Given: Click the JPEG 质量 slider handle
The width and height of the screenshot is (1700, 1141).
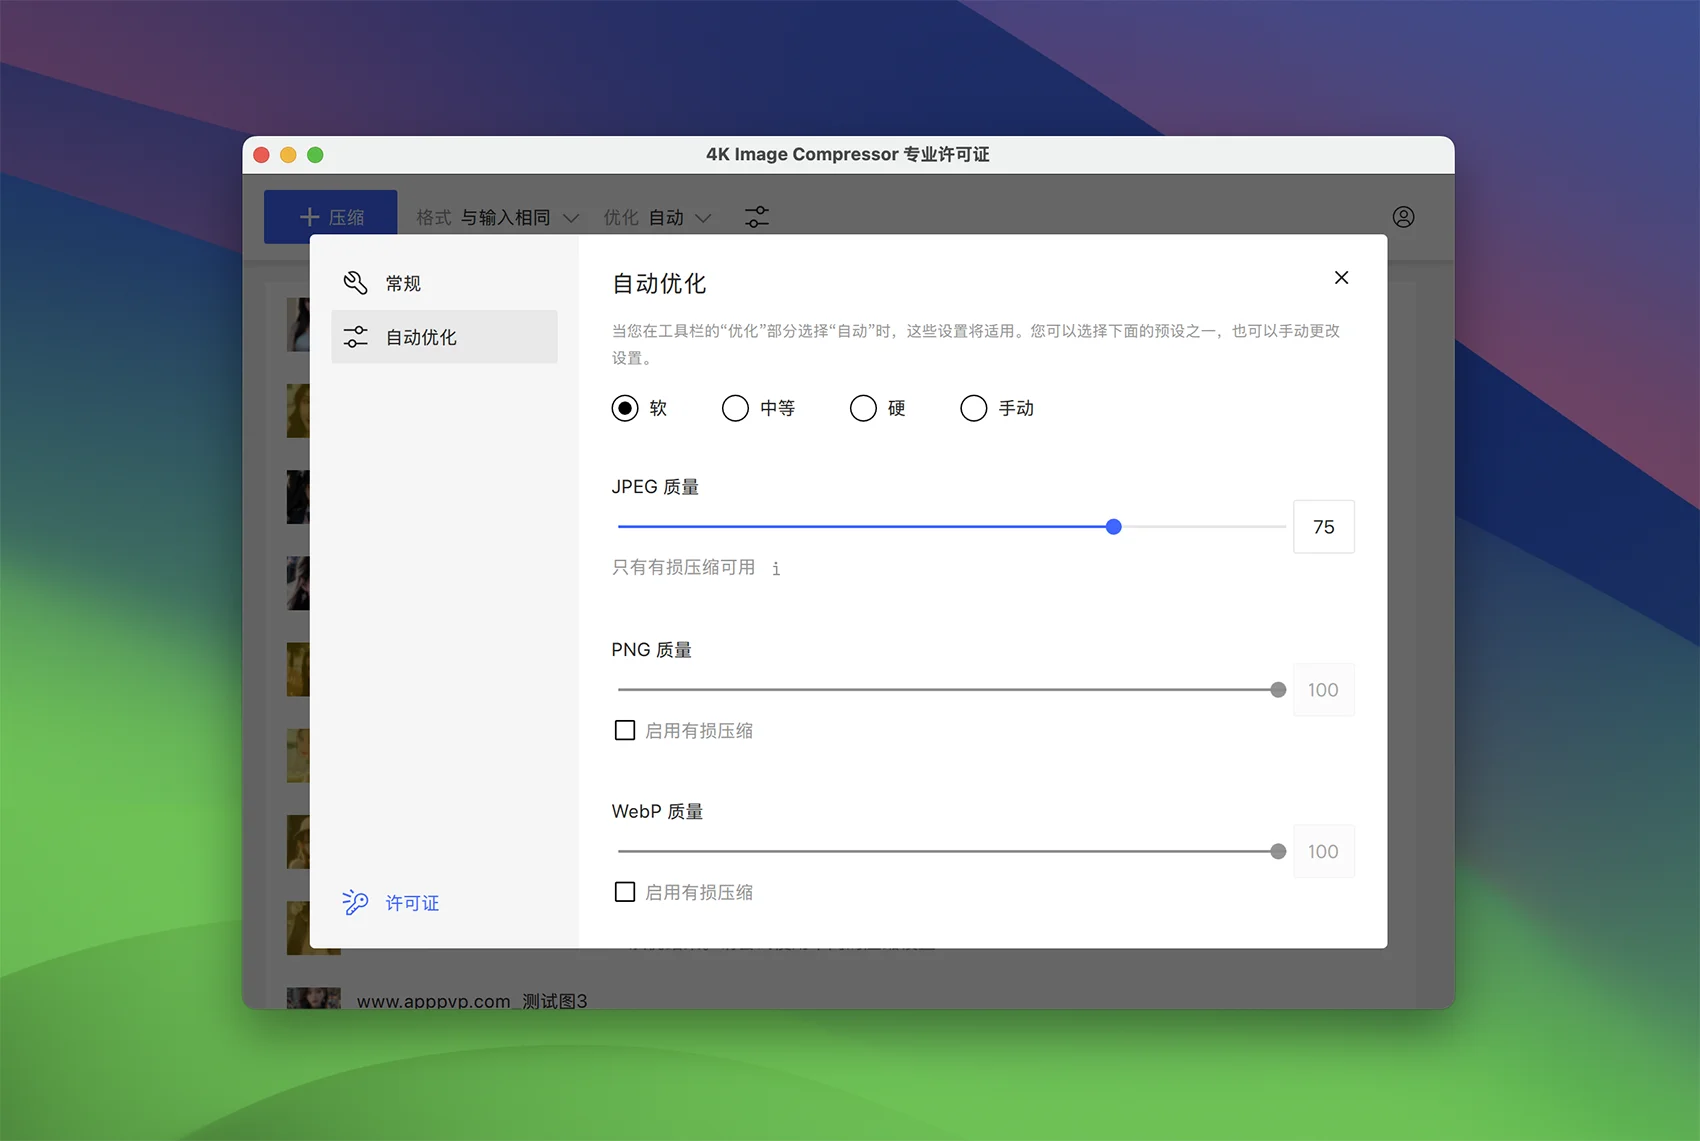Looking at the screenshot, I should pos(1113,527).
